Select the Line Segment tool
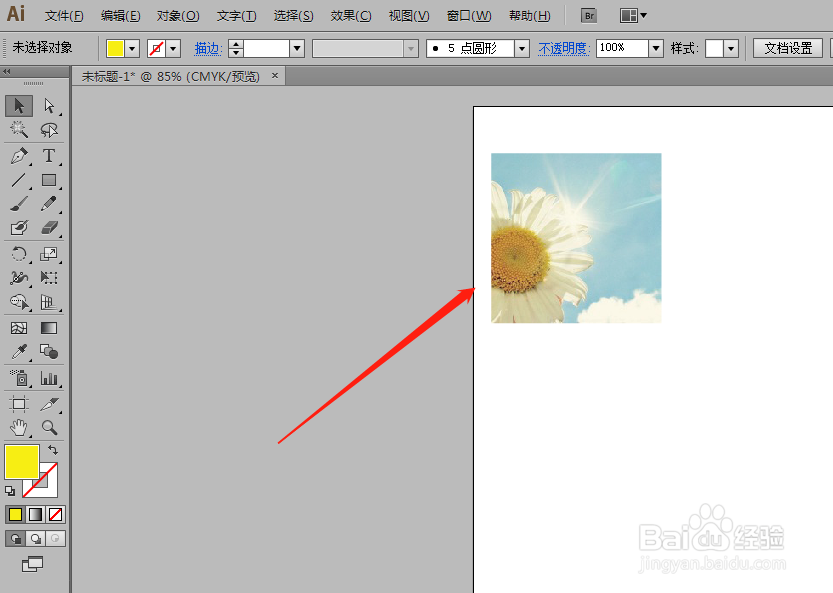This screenshot has width=833, height=593. (x=19, y=180)
